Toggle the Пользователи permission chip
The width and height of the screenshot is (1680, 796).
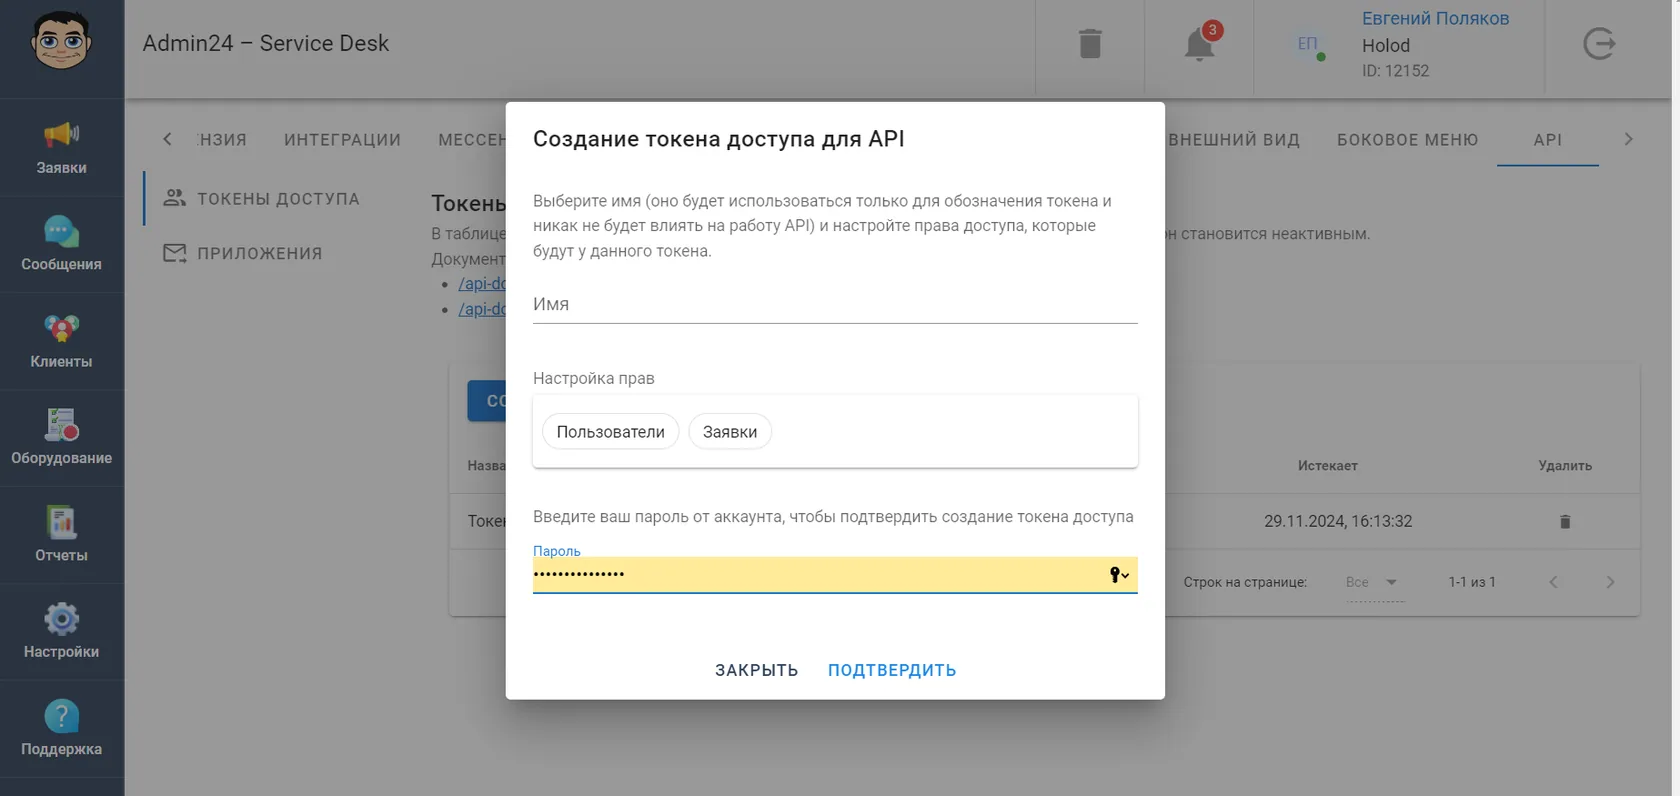(610, 432)
